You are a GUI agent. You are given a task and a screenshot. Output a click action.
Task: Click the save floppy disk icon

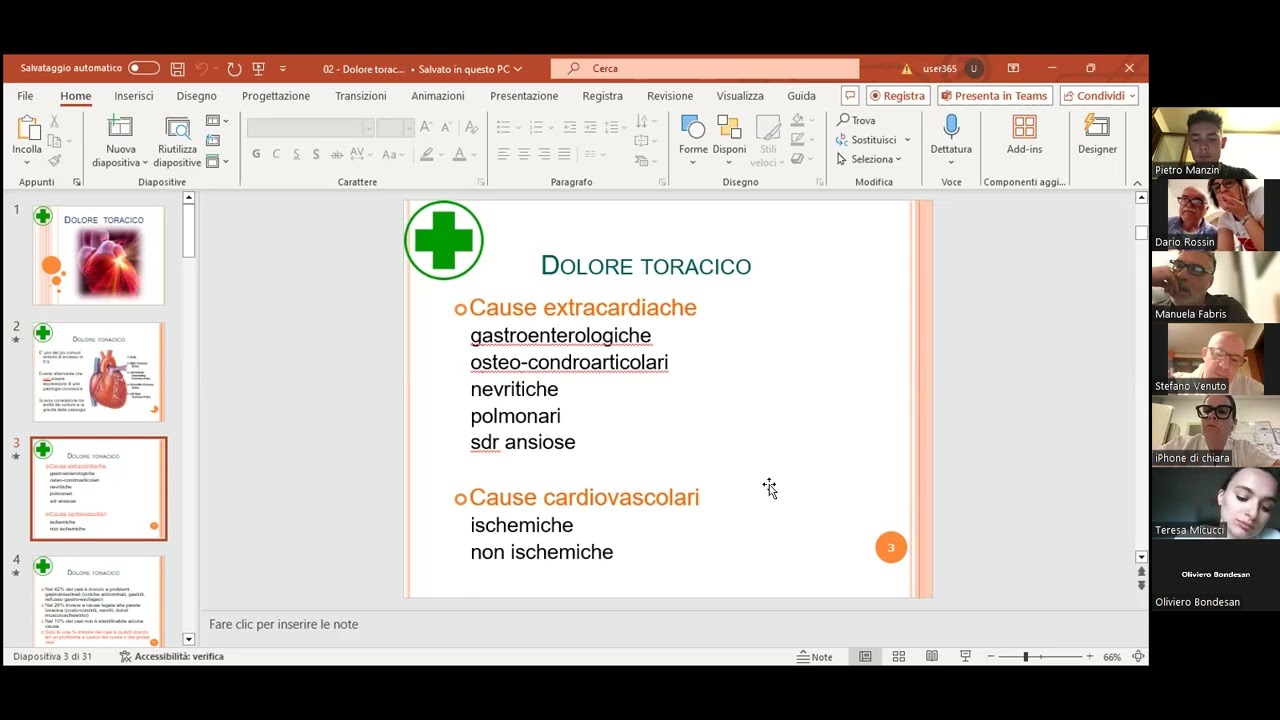[177, 69]
